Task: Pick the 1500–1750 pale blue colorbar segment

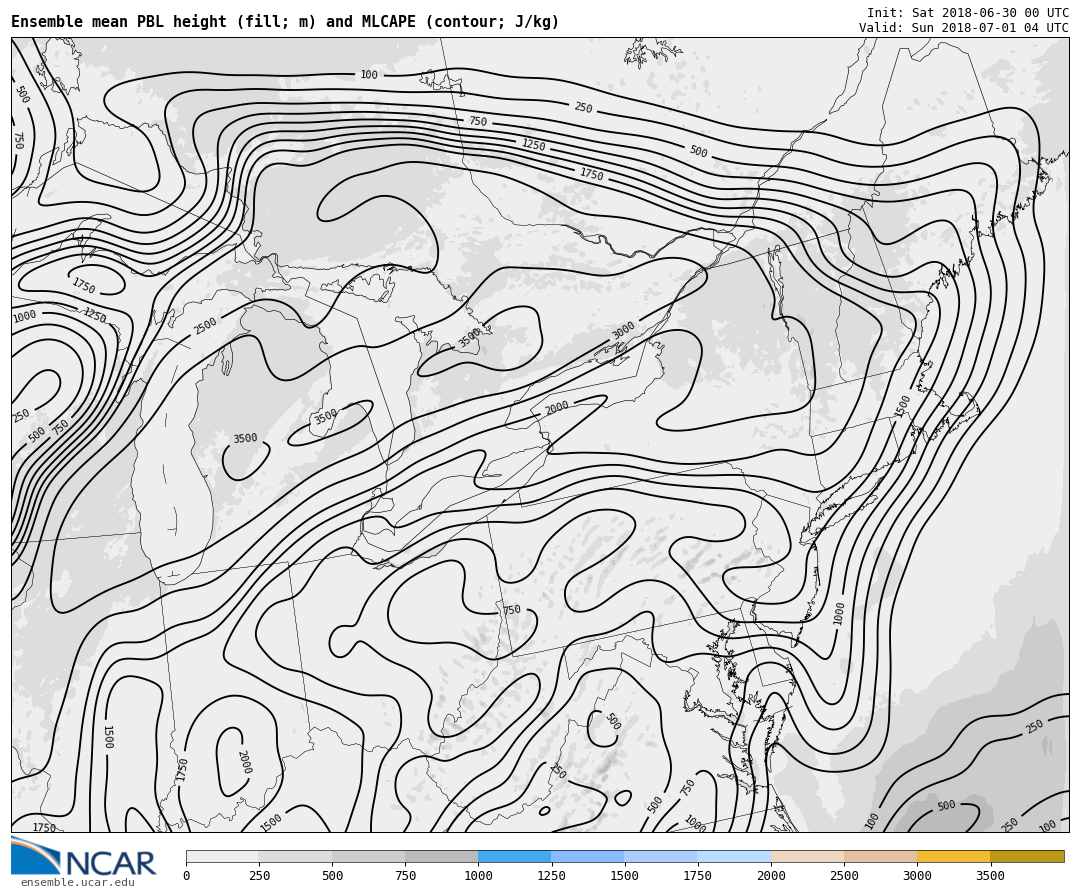Action: coord(661,856)
